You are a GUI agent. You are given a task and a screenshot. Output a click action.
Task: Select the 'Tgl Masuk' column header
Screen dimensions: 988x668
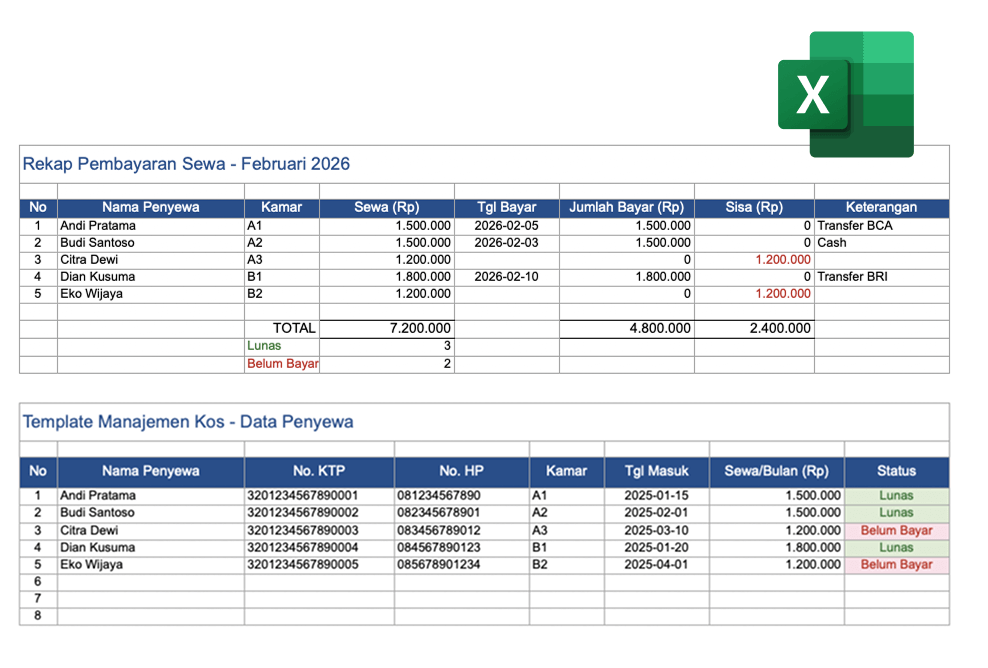click(655, 471)
